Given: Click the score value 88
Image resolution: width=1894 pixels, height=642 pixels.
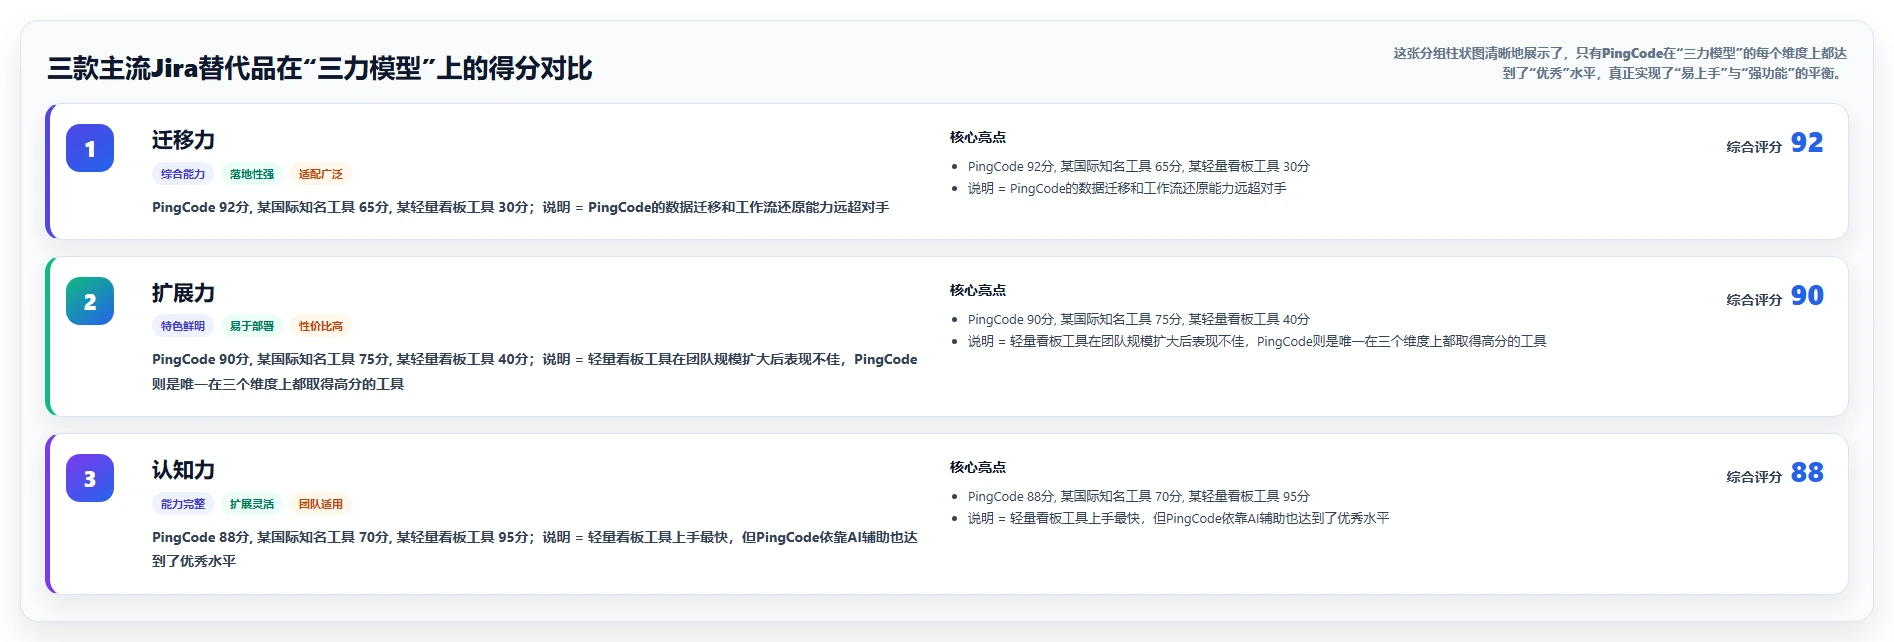Looking at the screenshot, I should coord(1807,473).
